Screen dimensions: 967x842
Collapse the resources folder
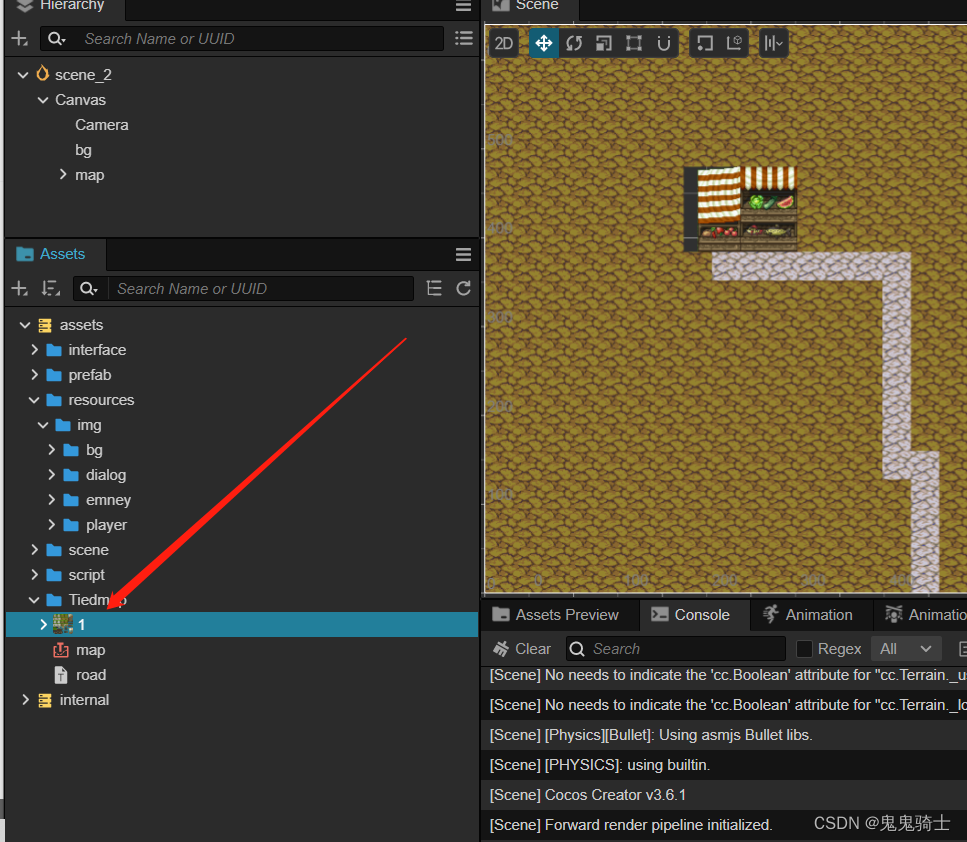tap(35, 400)
